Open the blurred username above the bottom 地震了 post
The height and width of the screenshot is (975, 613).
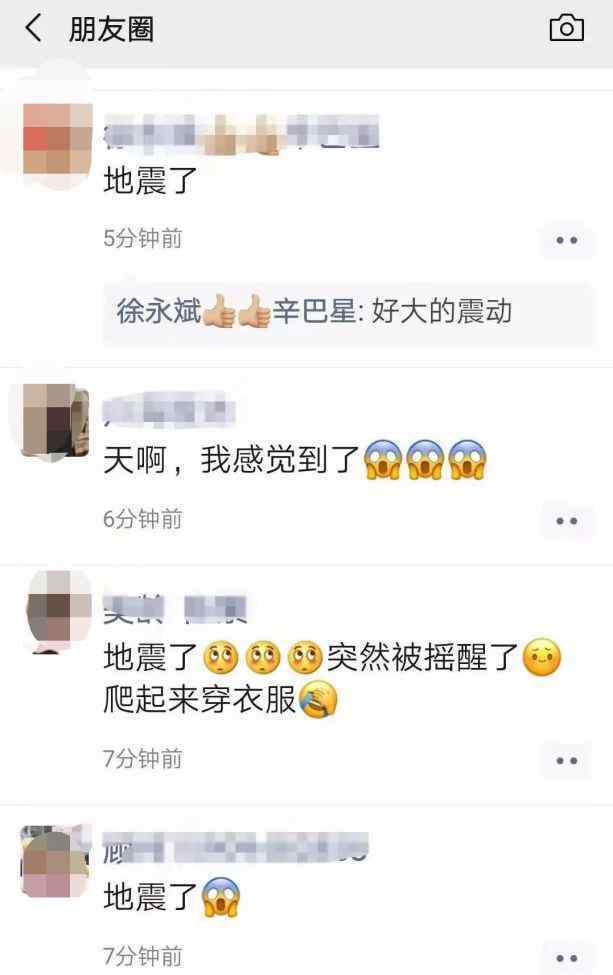click(236, 848)
